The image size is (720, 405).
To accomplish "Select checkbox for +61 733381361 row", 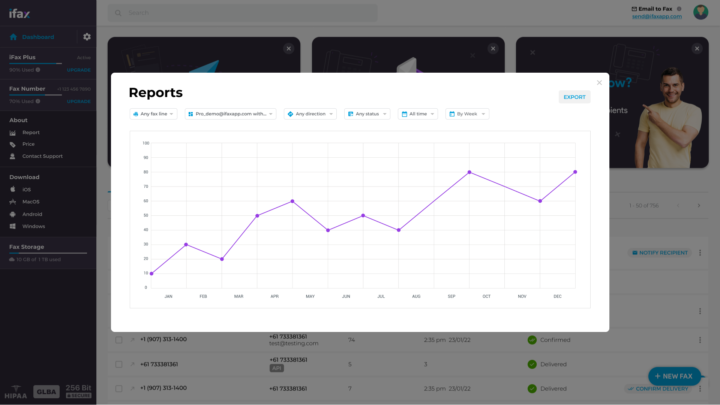I will (118, 364).
